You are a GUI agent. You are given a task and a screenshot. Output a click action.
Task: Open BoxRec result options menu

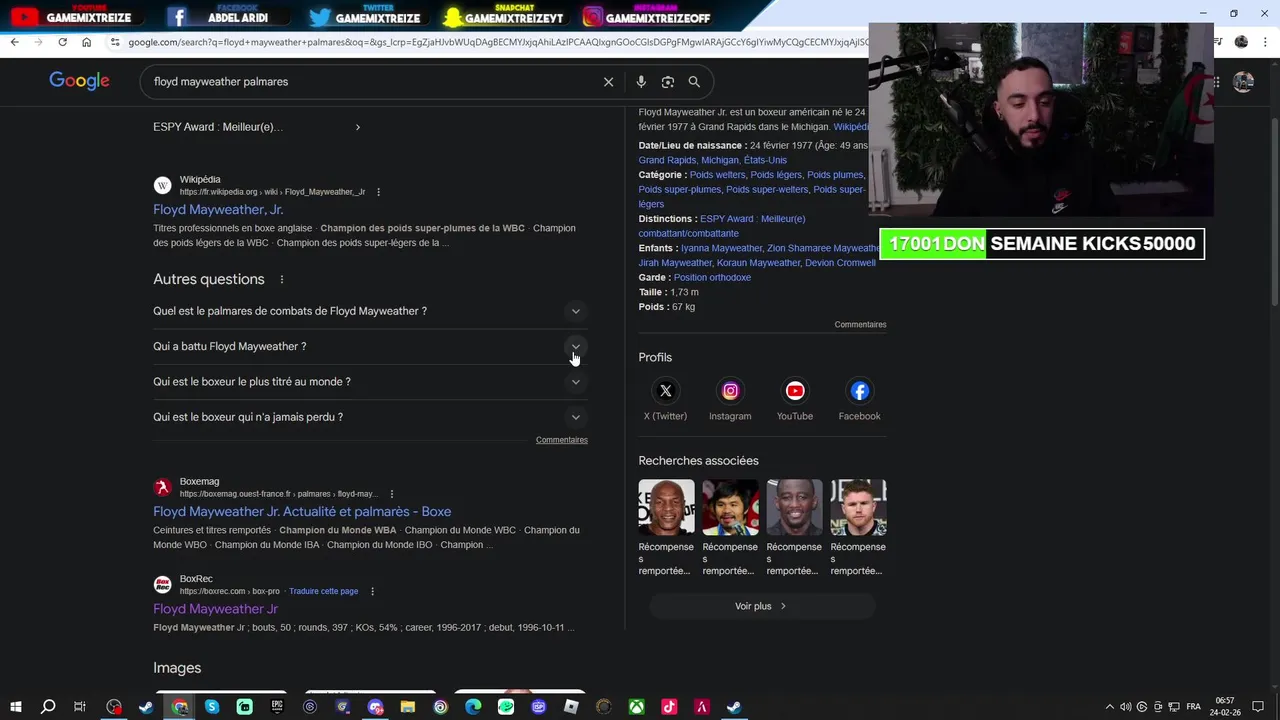[x=372, y=591]
